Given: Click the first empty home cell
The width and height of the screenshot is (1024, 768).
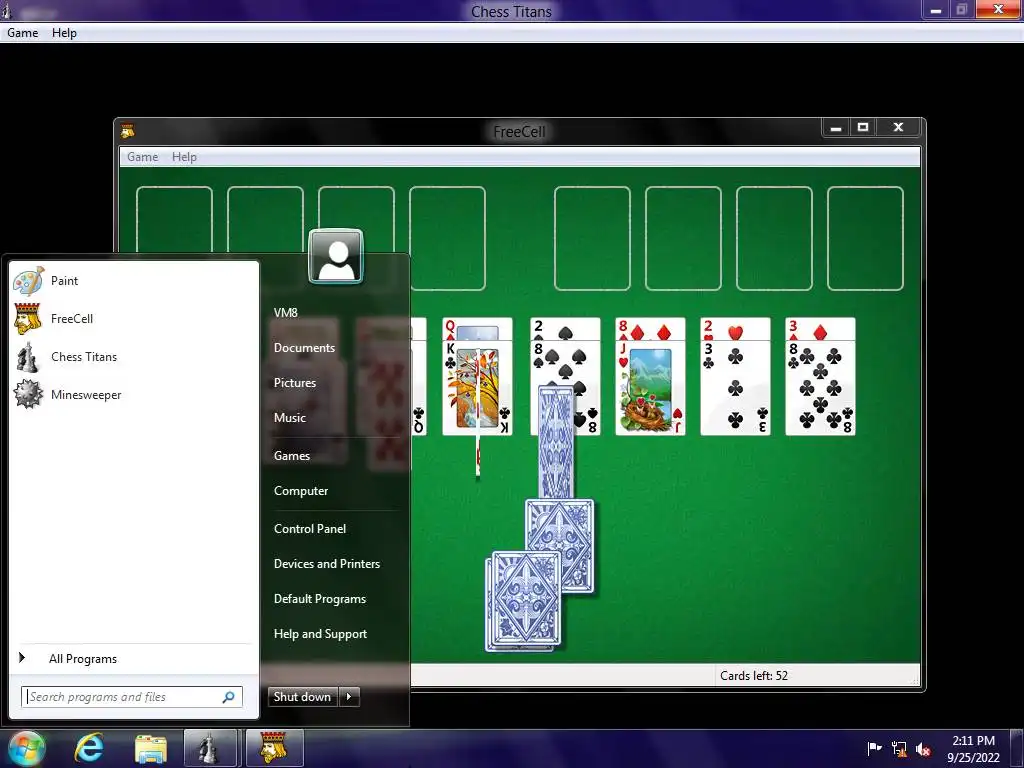Looking at the screenshot, I should tap(592, 238).
